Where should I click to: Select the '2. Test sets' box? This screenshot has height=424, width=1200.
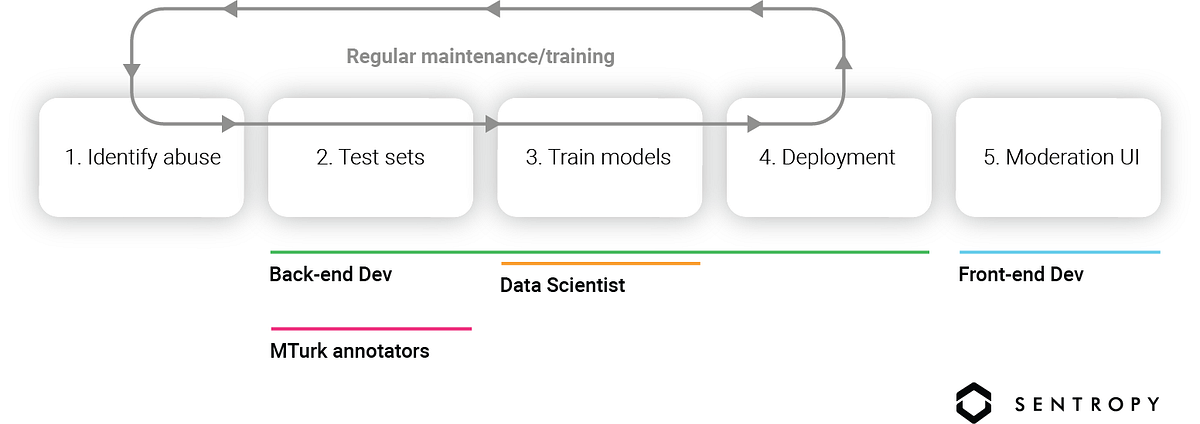click(x=370, y=157)
